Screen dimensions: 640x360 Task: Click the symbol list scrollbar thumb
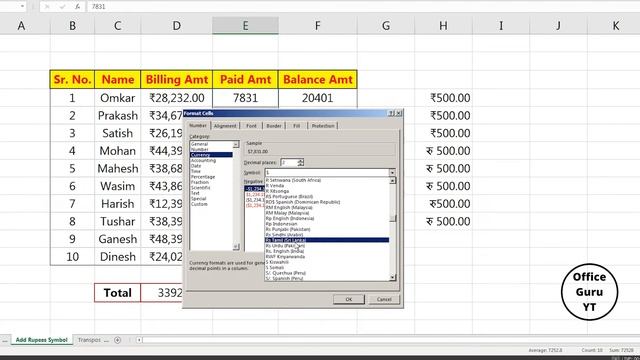pos(393,218)
